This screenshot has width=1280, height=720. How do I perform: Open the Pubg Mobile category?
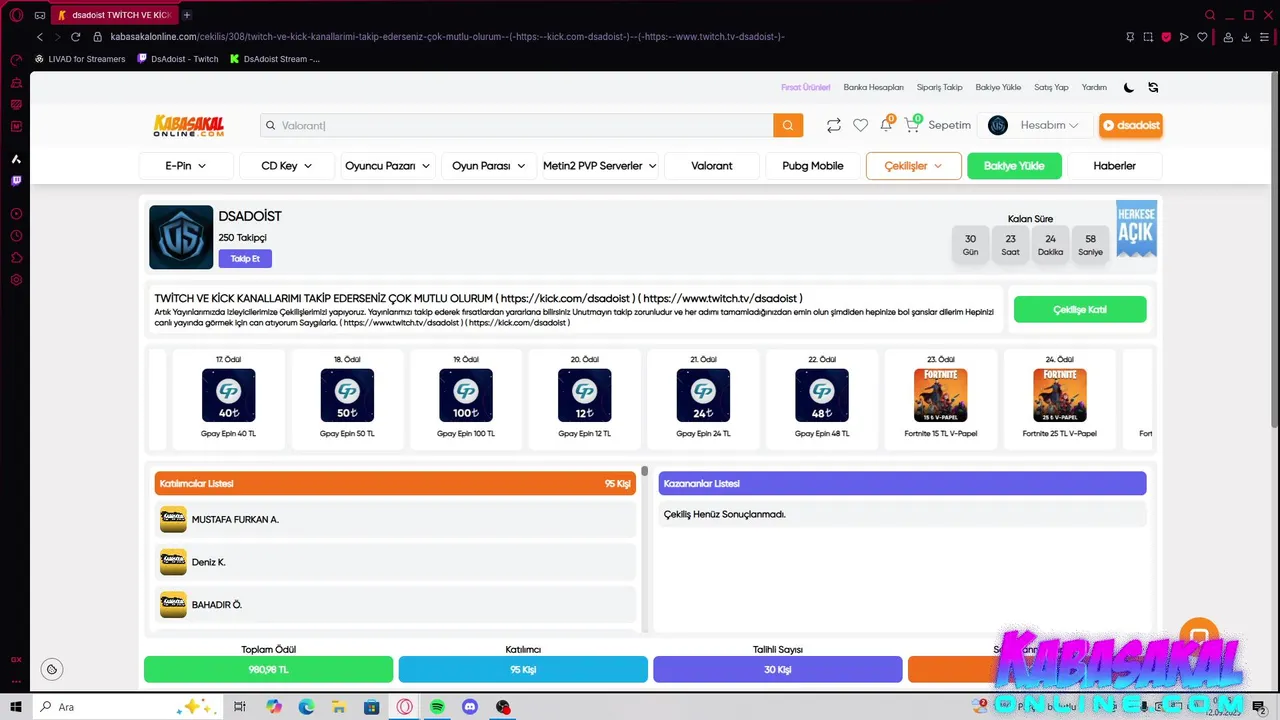pos(813,166)
